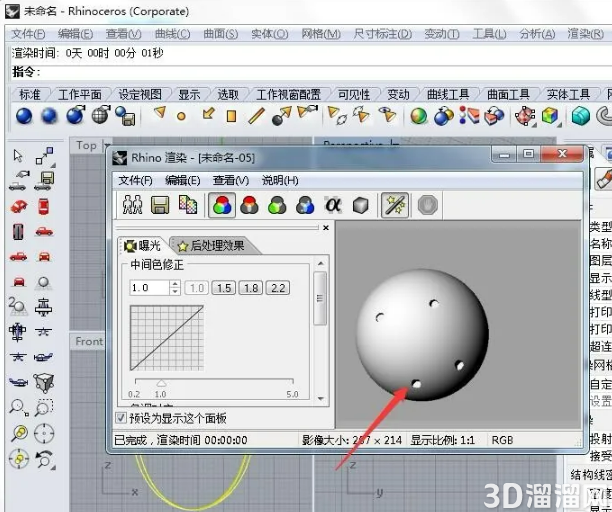Open the Top viewport dropdown arrow
Viewport: 612px width, 512px height.
coord(107,146)
